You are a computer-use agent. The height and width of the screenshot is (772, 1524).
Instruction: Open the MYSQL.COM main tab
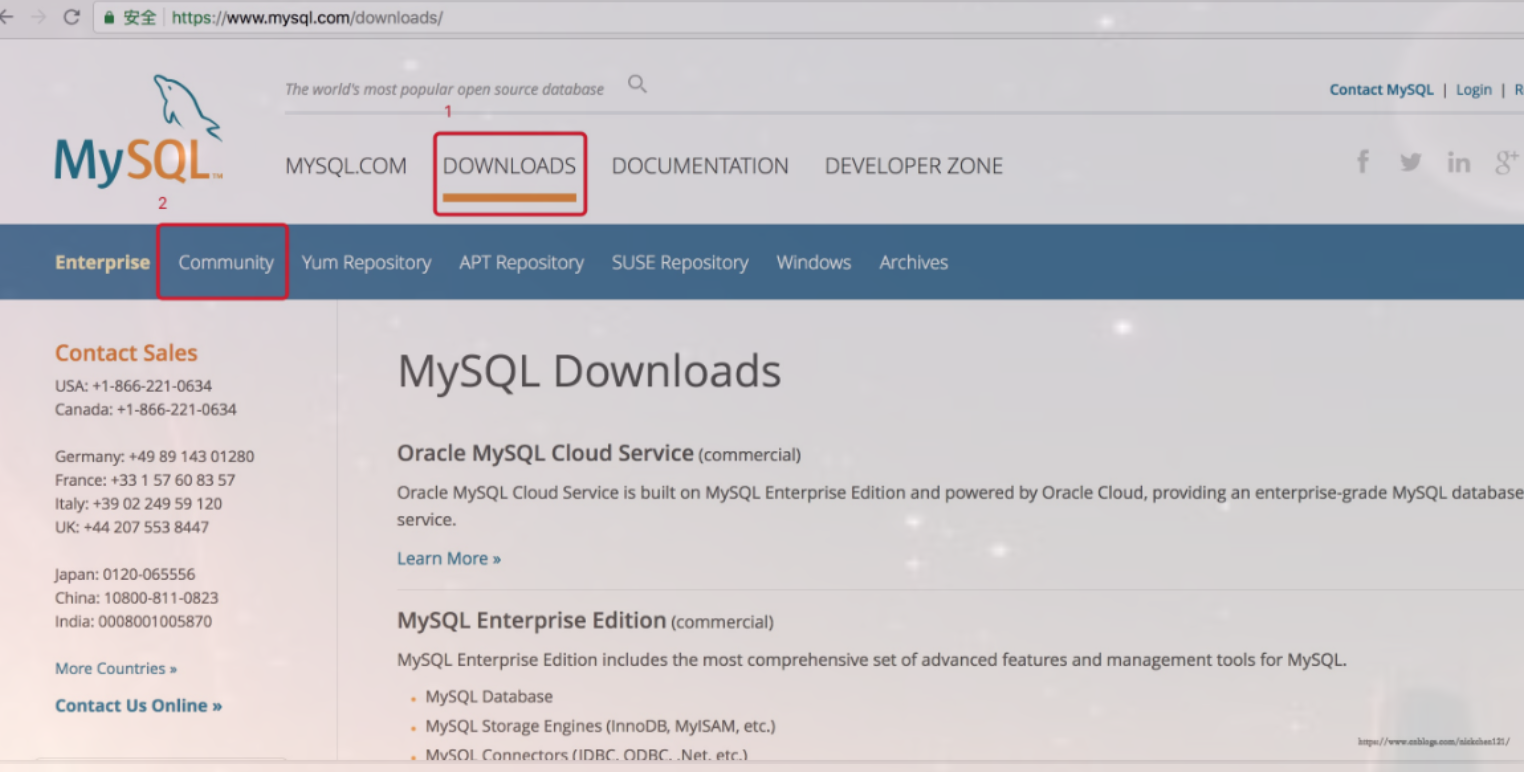(x=346, y=166)
